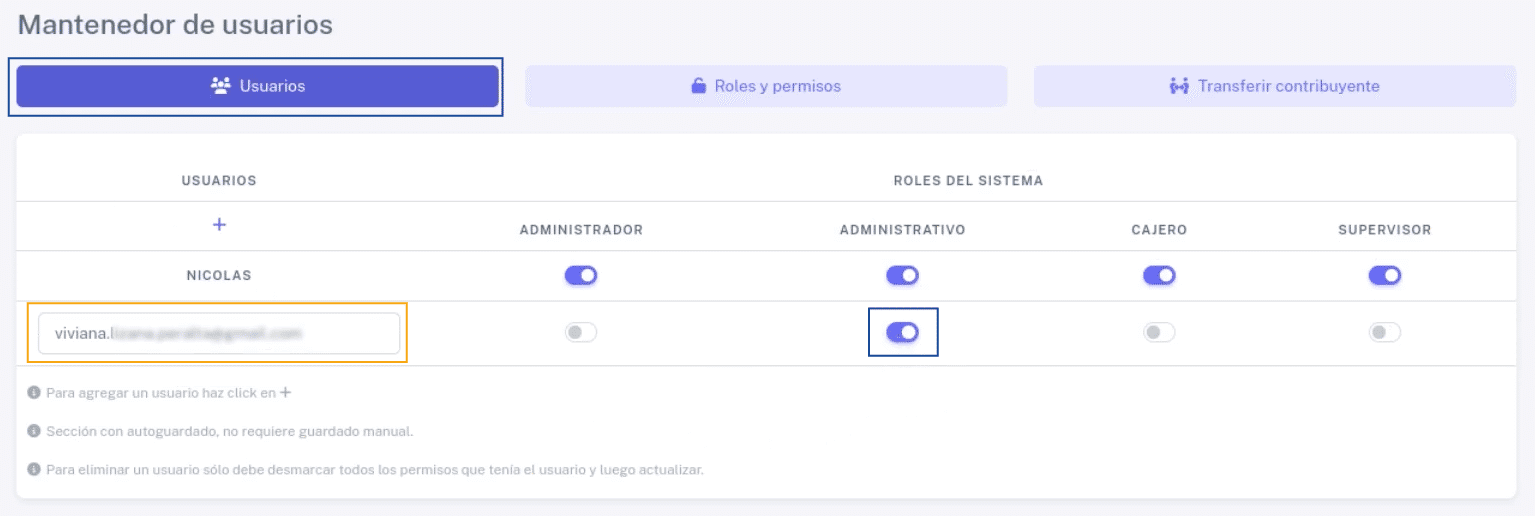
Task: Open the Roles y permisos tab
Action: pos(766,86)
